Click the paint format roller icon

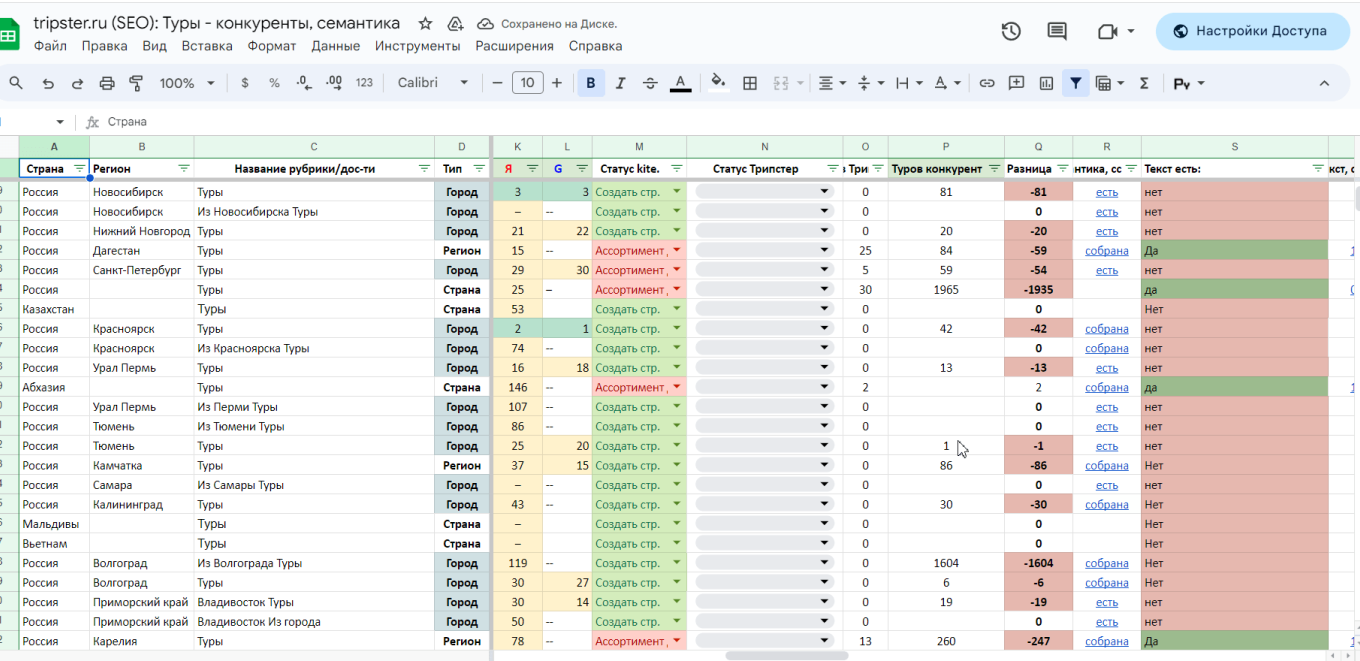point(137,83)
